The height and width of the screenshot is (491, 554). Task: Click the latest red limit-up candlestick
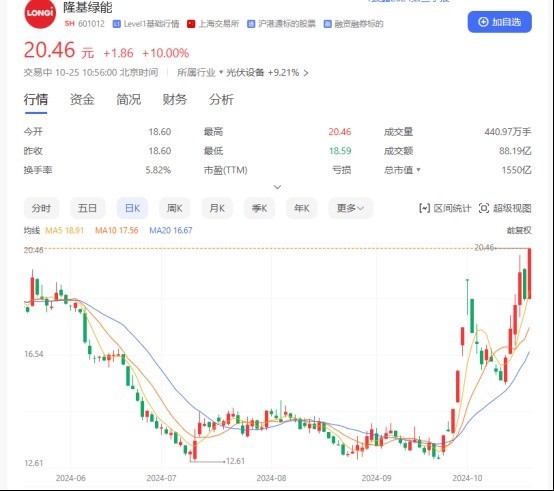point(529,273)
